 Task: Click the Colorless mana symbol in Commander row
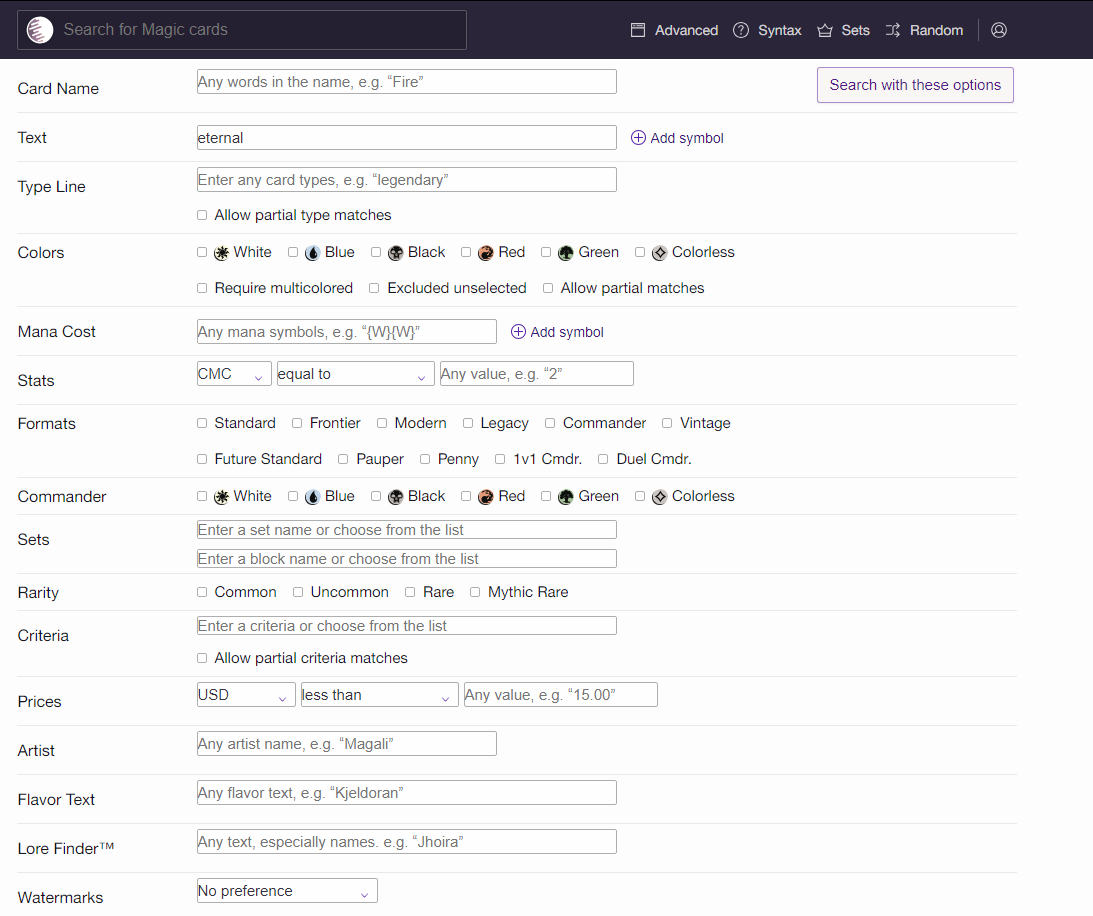pos(659,497)
